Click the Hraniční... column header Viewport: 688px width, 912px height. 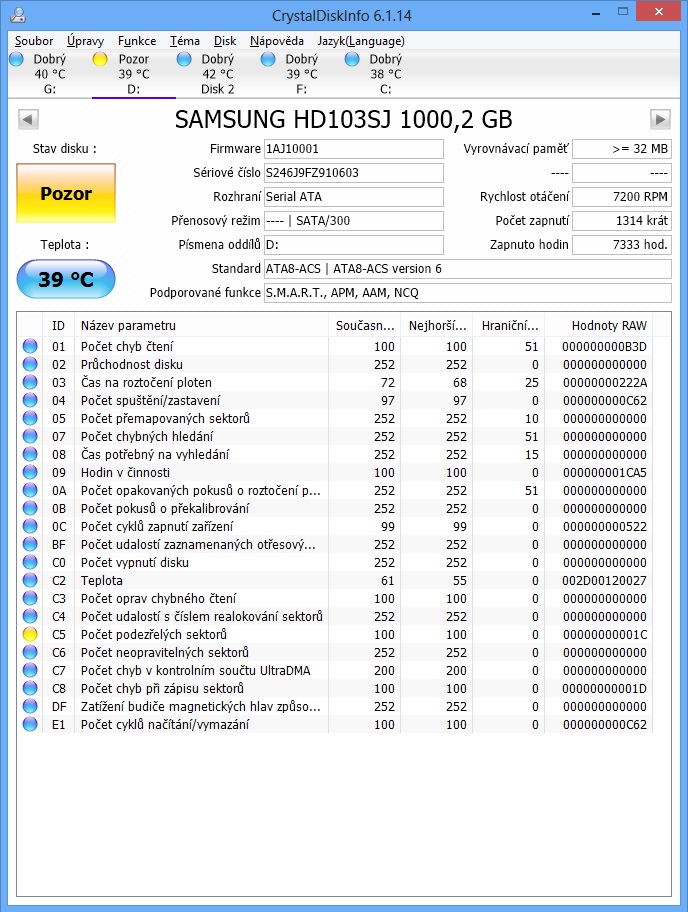click(x=509, y=325)
